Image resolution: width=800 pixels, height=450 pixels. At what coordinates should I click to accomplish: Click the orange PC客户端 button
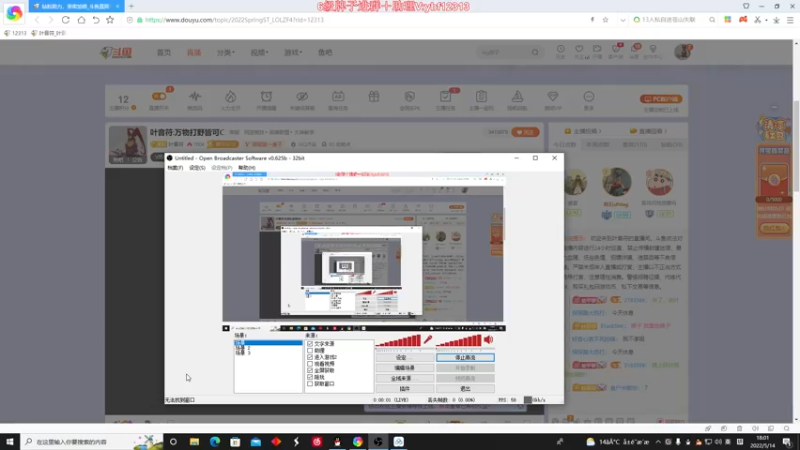661,99
